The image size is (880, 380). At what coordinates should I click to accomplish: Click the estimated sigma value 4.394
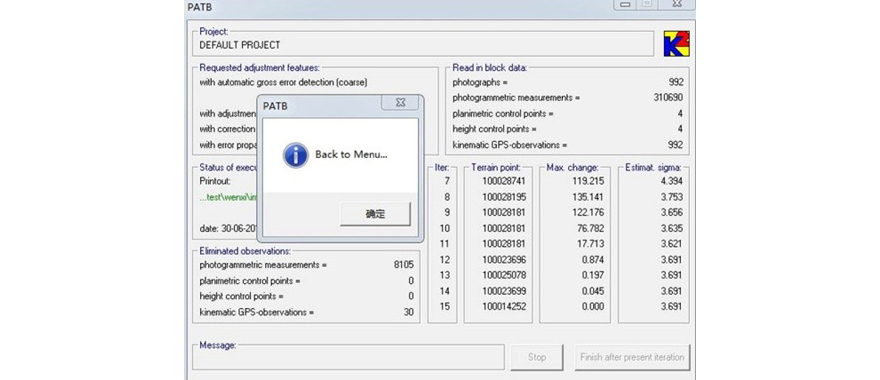[x=671, y=181]
